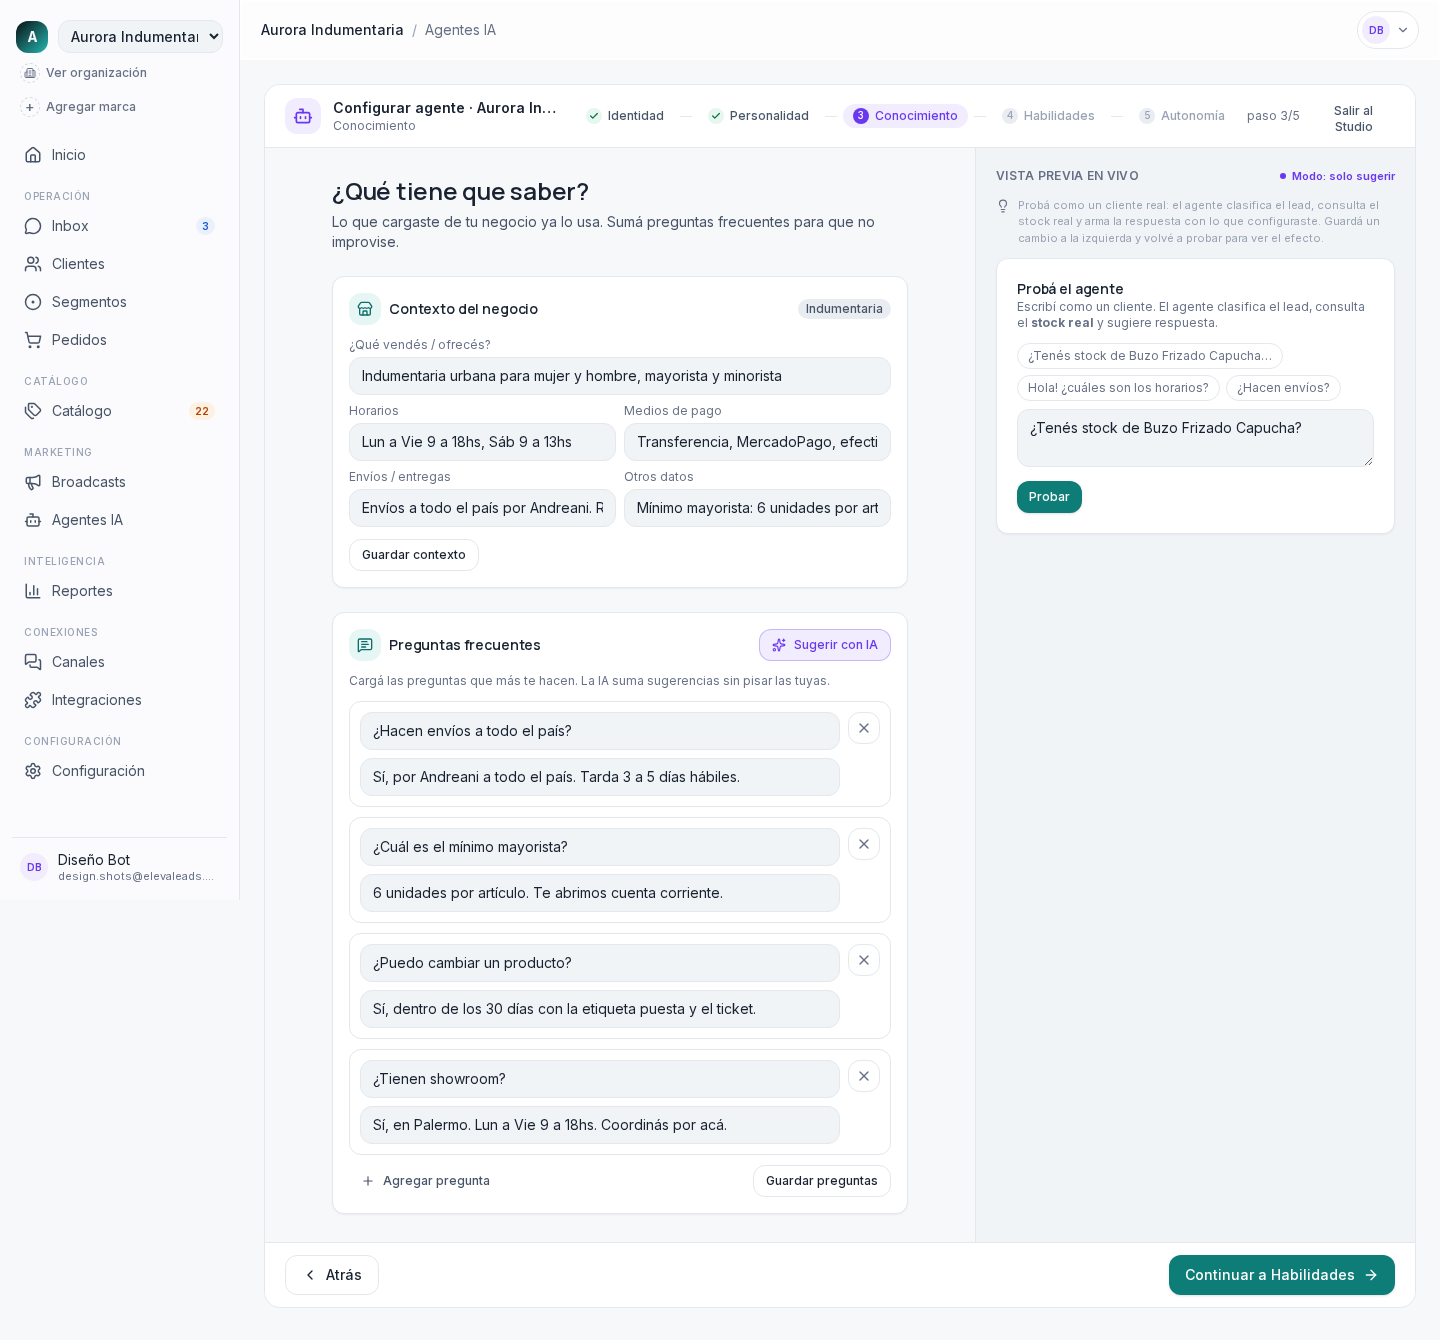Select the '¿Hacen envíos?' suggestion chip
This screenshot has height=1340, width=1440.
point(1283,388)
